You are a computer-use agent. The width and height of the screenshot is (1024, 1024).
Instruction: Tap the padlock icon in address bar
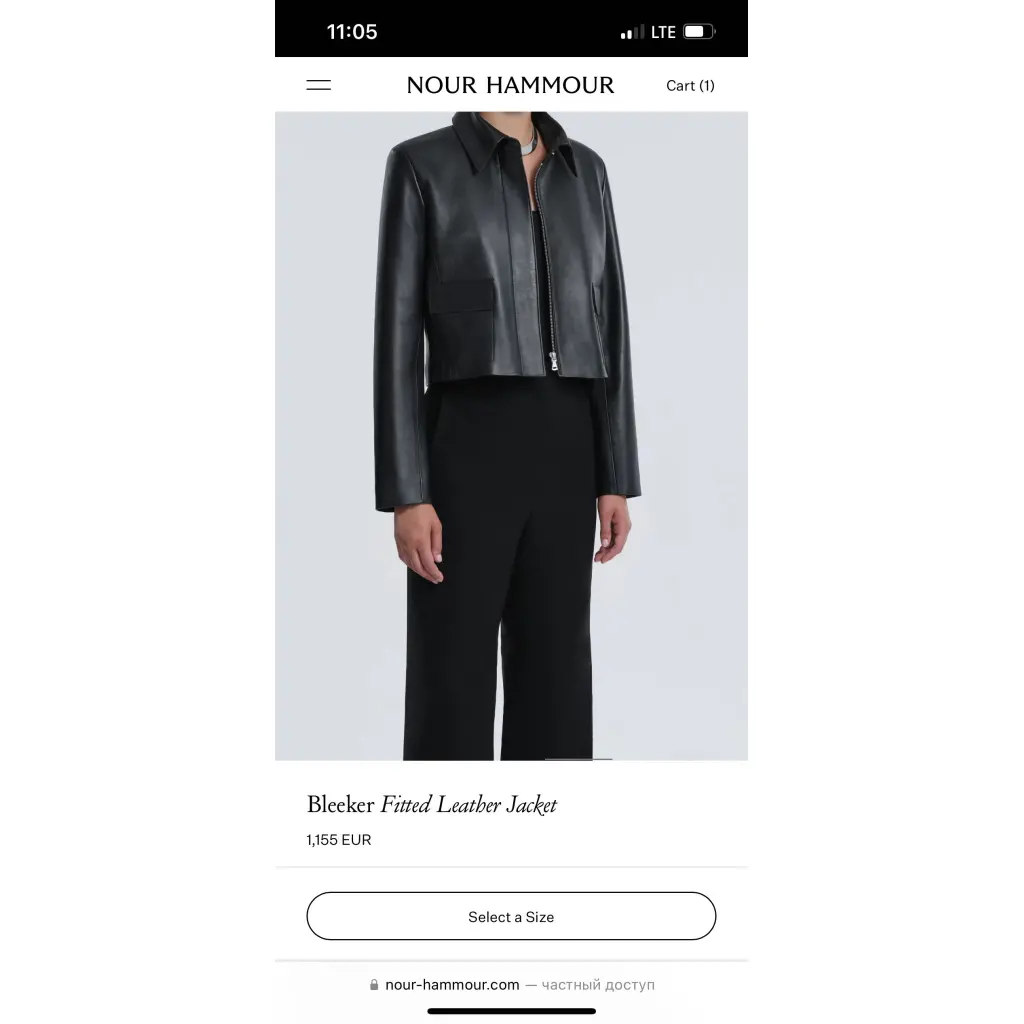coord(374,985)
